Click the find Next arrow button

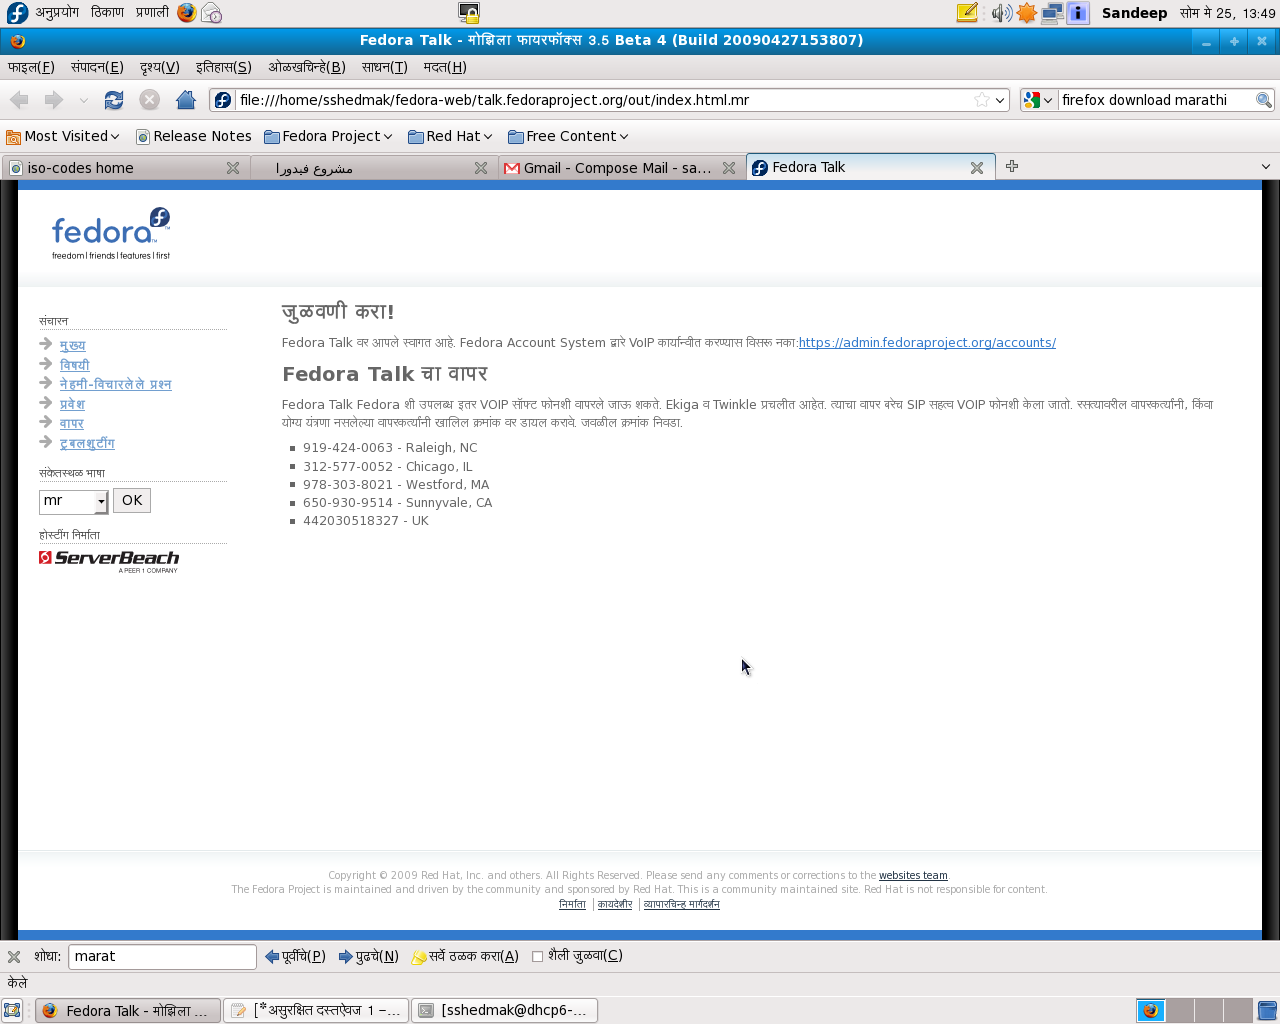pos(369,956)
